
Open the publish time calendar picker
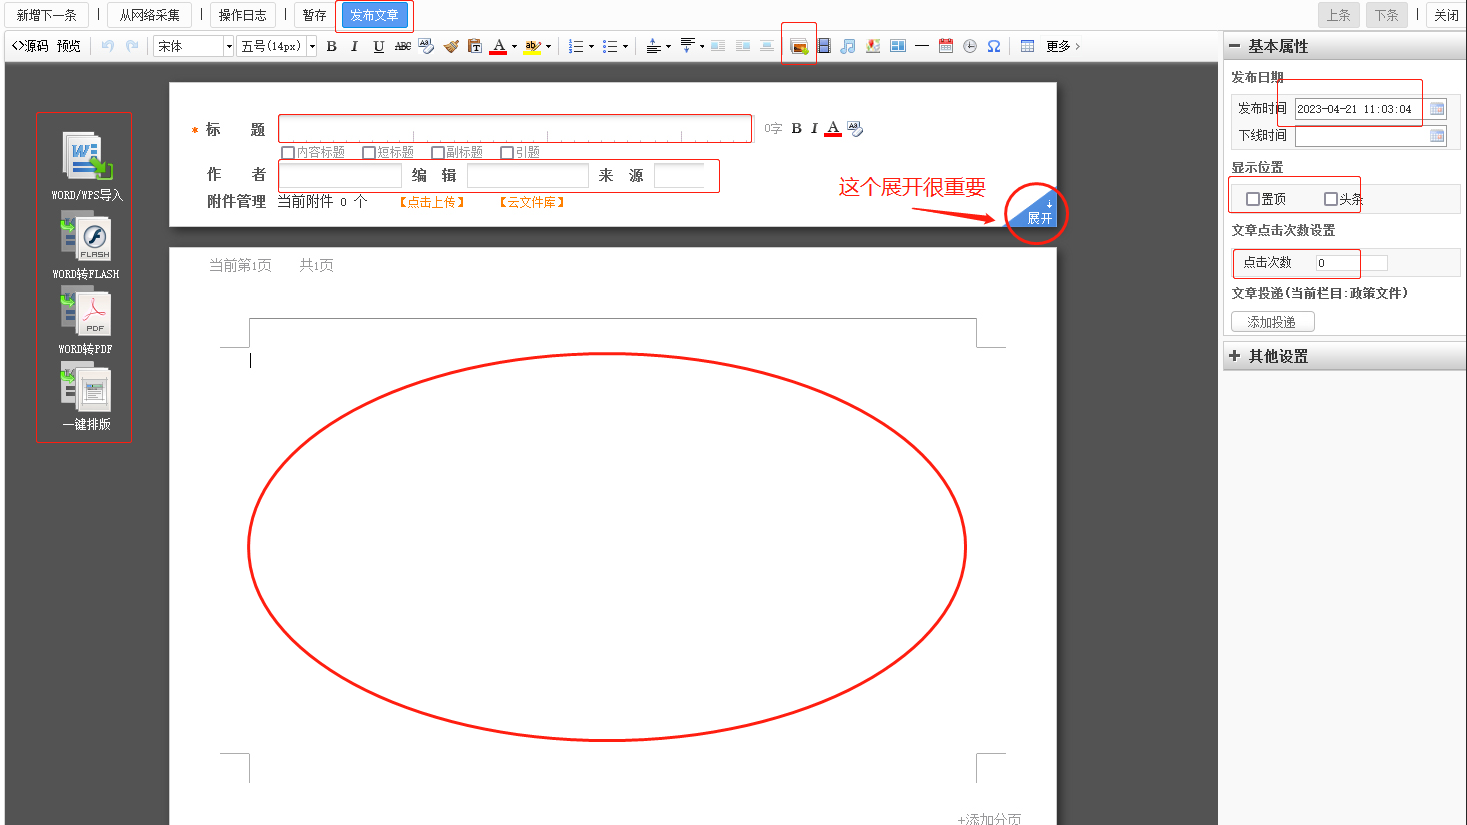(1437, 109)
